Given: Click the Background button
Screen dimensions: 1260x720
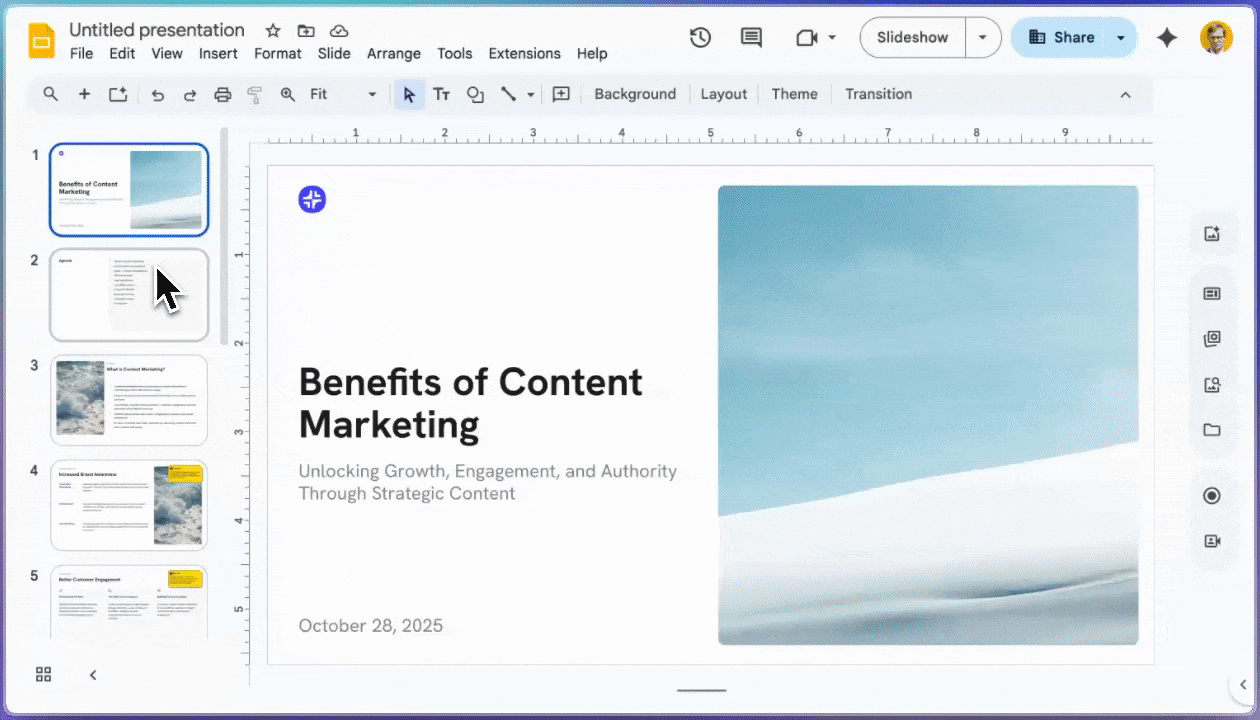Looking at the screenshot, I should click(635, 94).
